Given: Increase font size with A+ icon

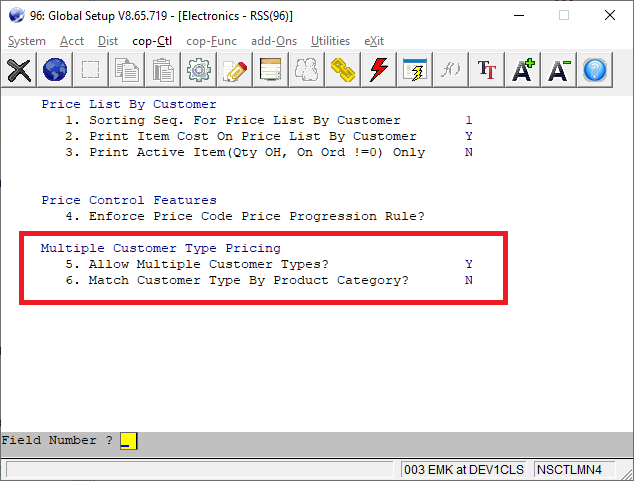Looking at the screenshot, I should point(522,70).
